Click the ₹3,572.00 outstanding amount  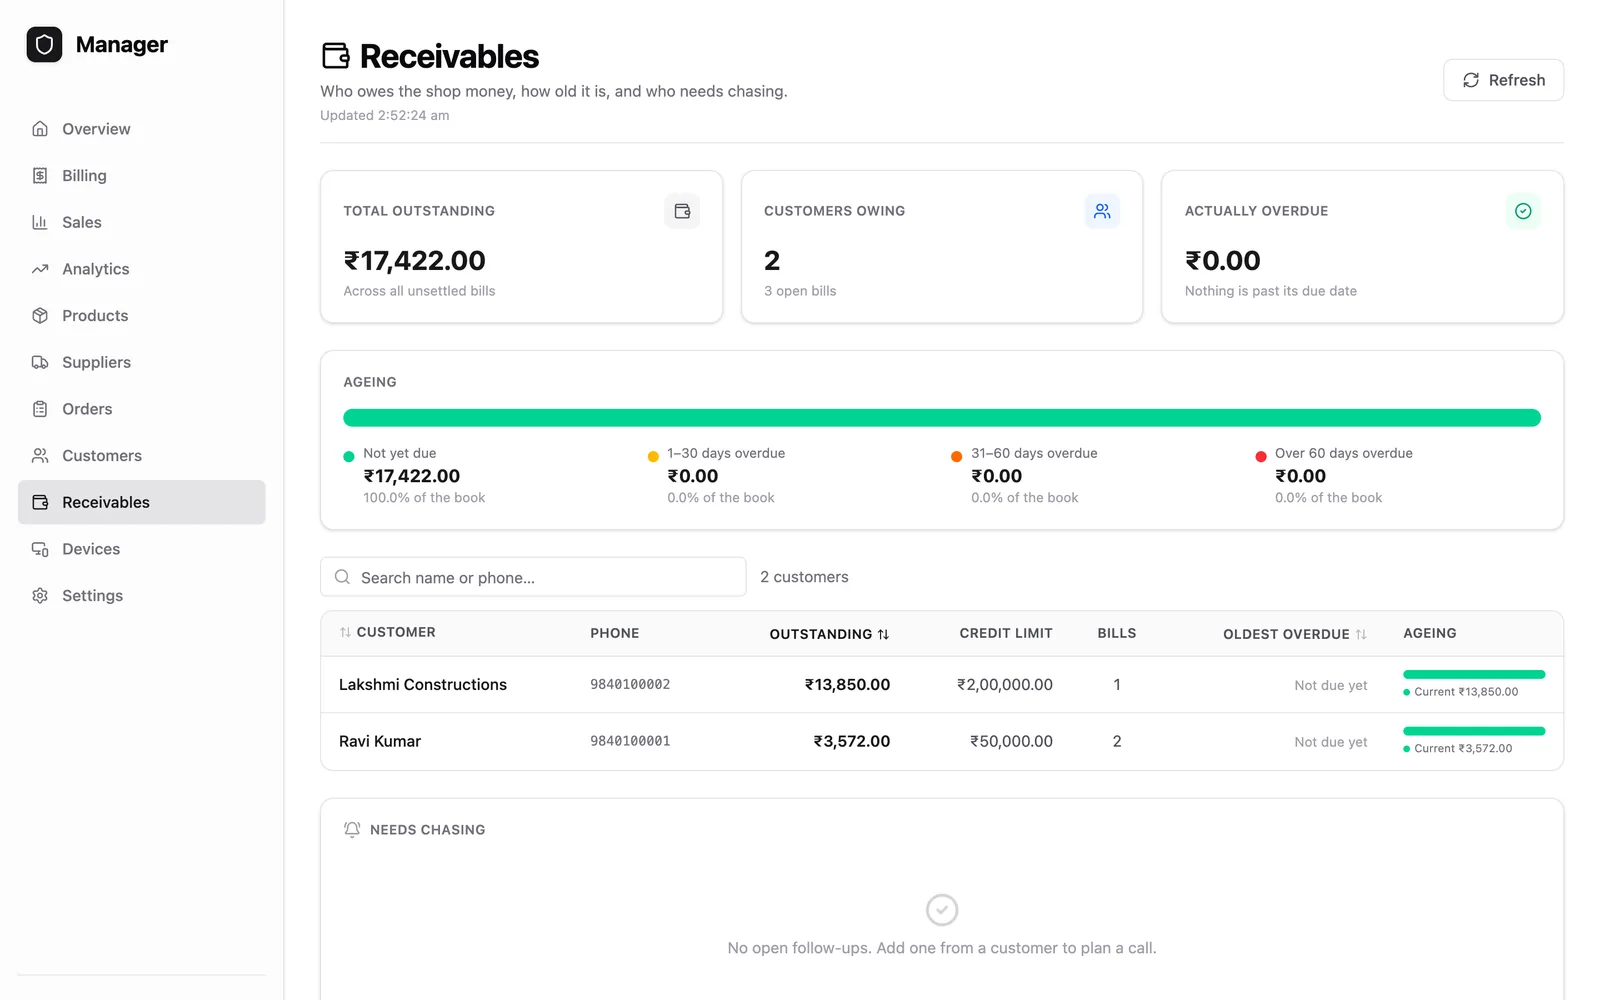(x=851, y=741)
